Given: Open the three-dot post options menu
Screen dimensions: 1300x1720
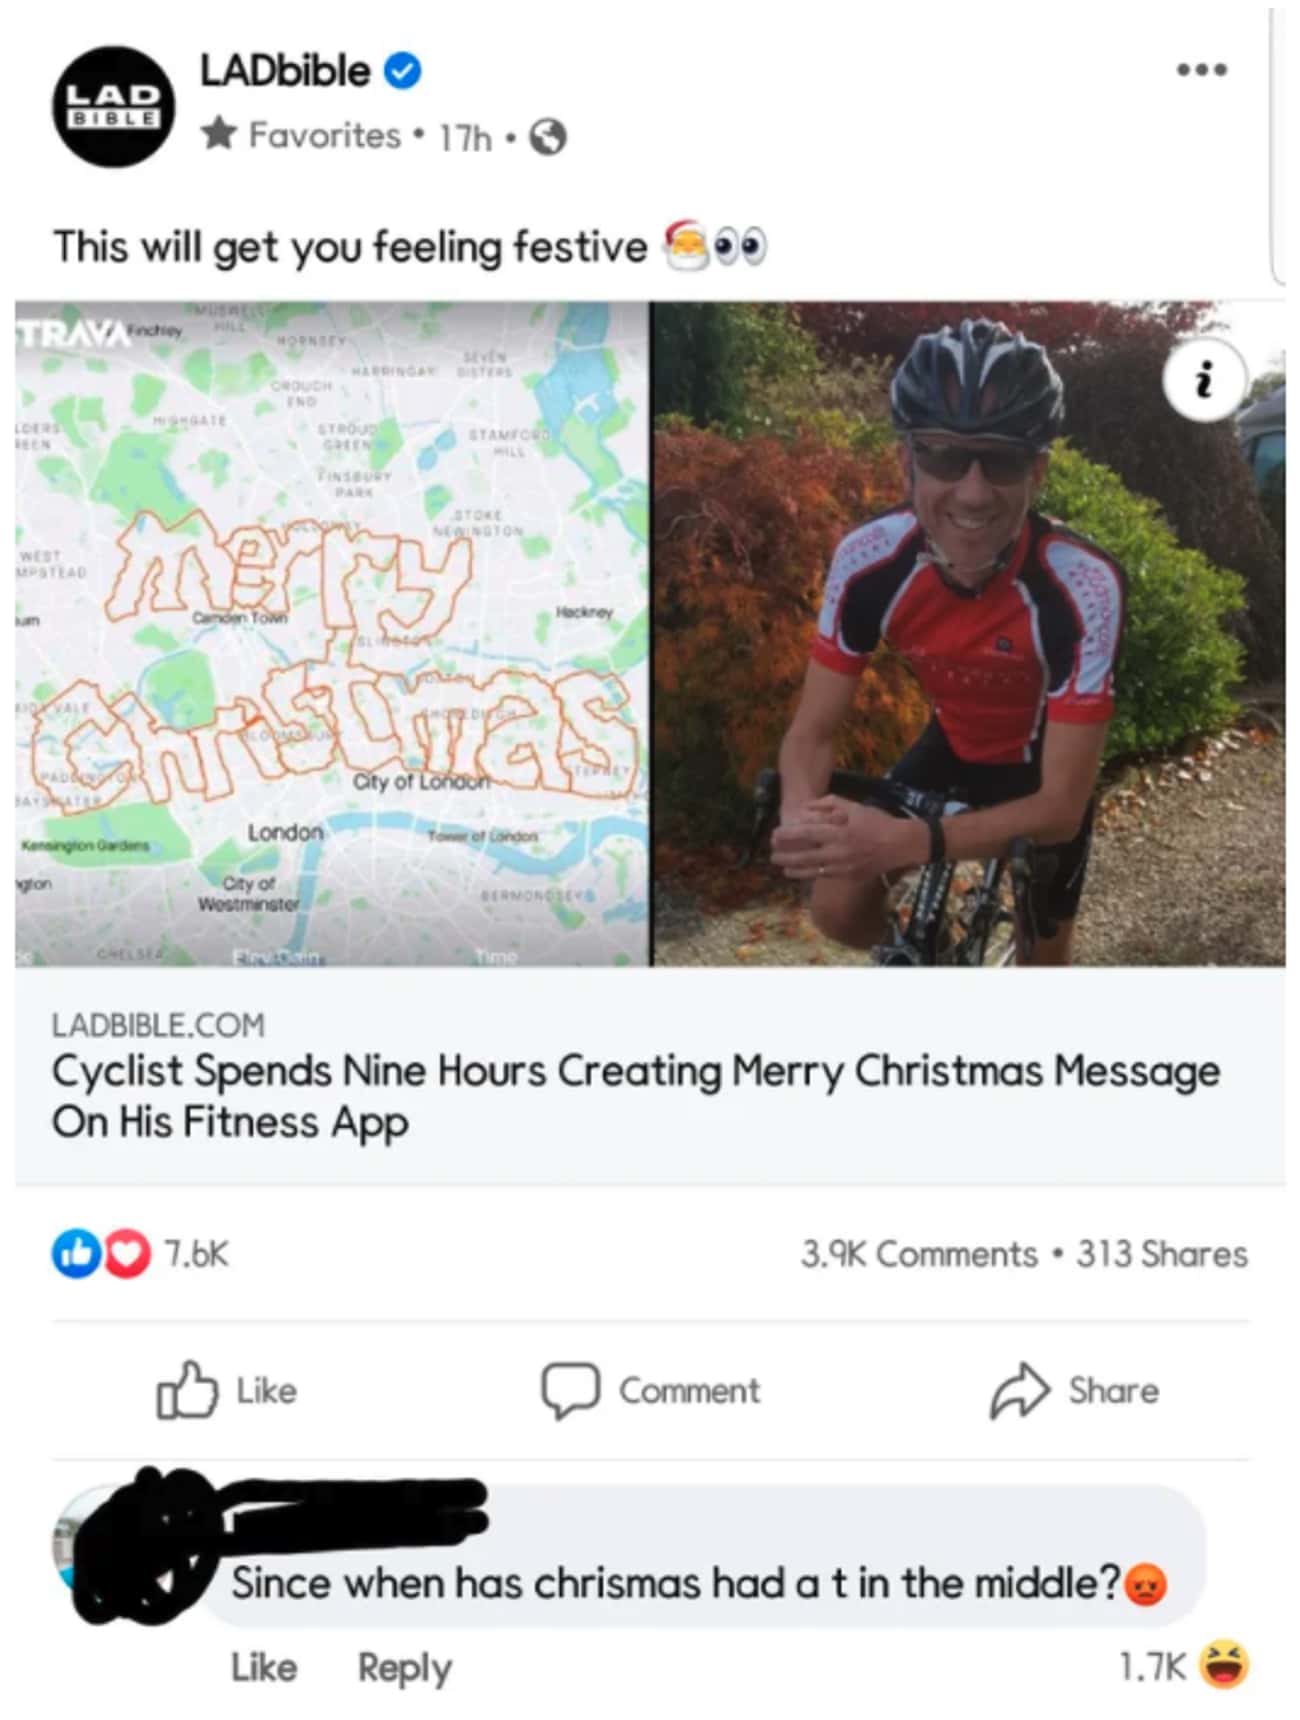Looking at the screenshot, I should pos(1201,70).
